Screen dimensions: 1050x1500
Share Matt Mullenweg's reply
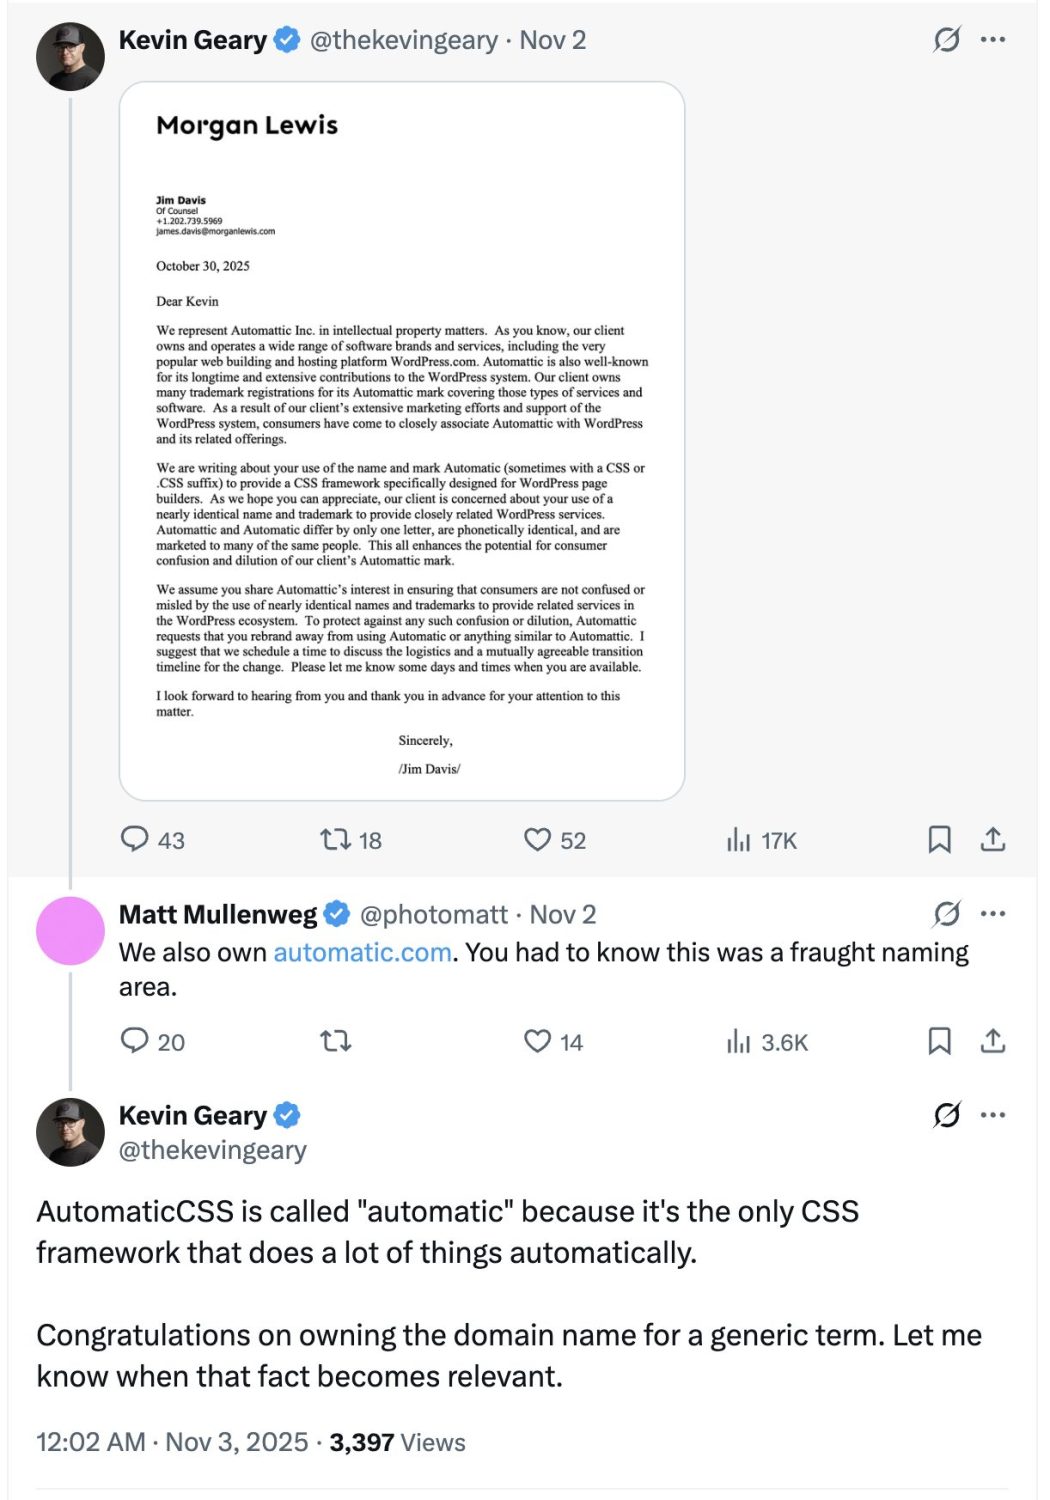992,1041
